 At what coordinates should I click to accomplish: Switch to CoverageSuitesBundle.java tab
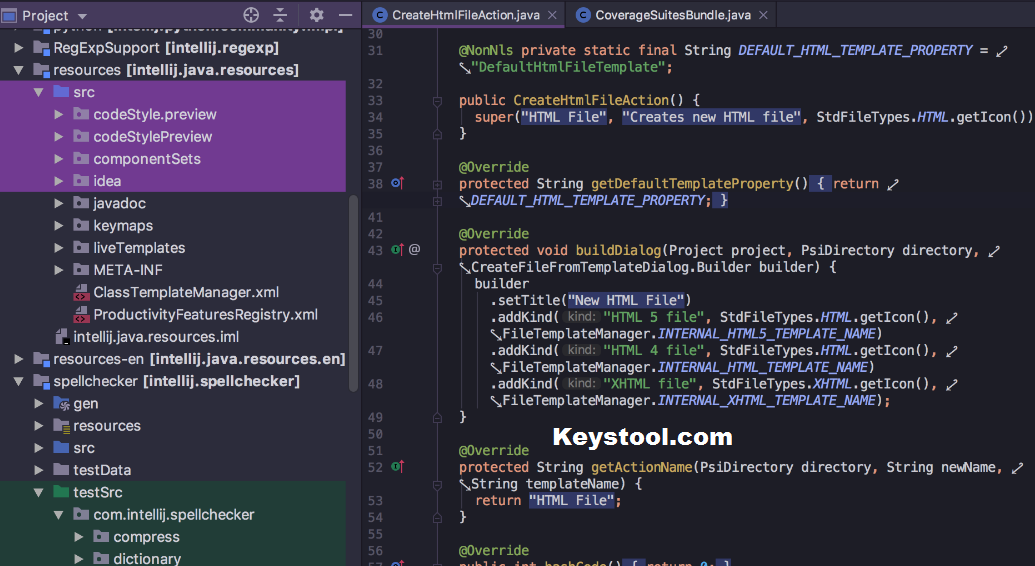673,15
